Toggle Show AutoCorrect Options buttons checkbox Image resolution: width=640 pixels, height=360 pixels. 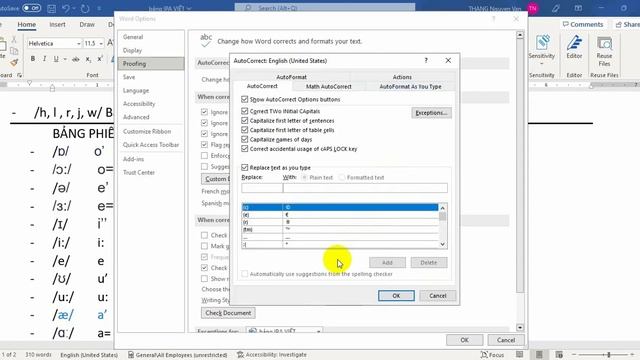point(244,99)
